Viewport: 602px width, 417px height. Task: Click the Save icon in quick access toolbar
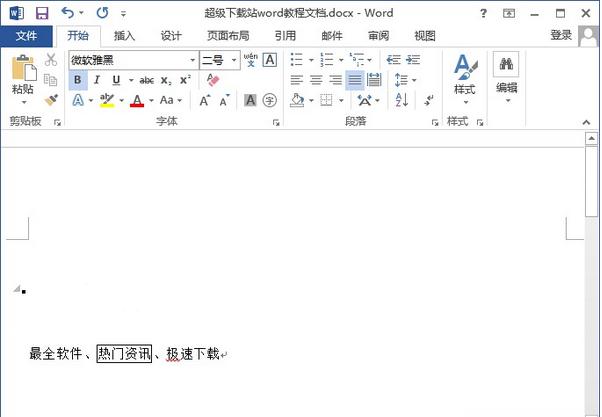(x=42, y=13)
